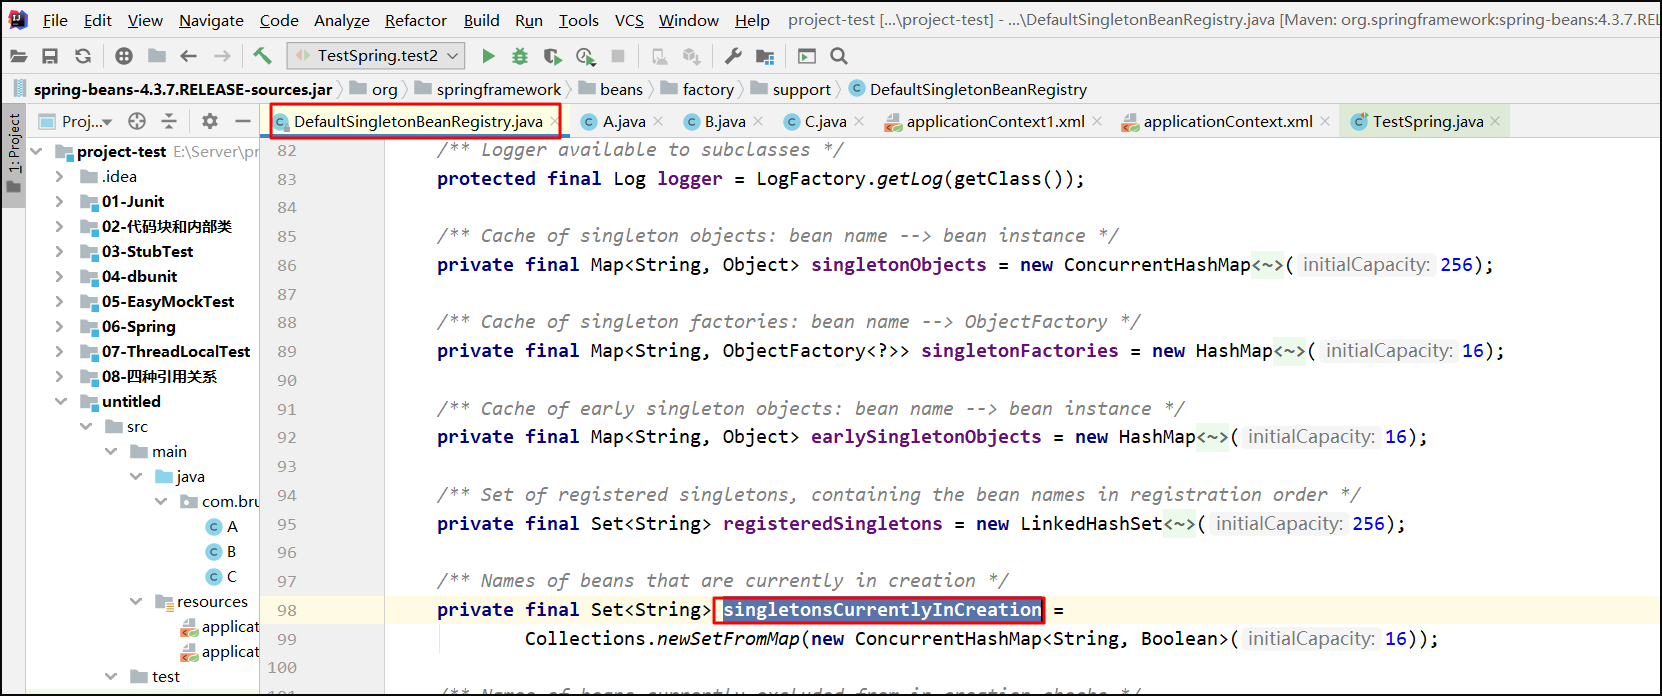Click spring-beans-4.3.7.RELEASE-sources.jar breadcrumb
The image size is (1662, 696).
(183, 89)
